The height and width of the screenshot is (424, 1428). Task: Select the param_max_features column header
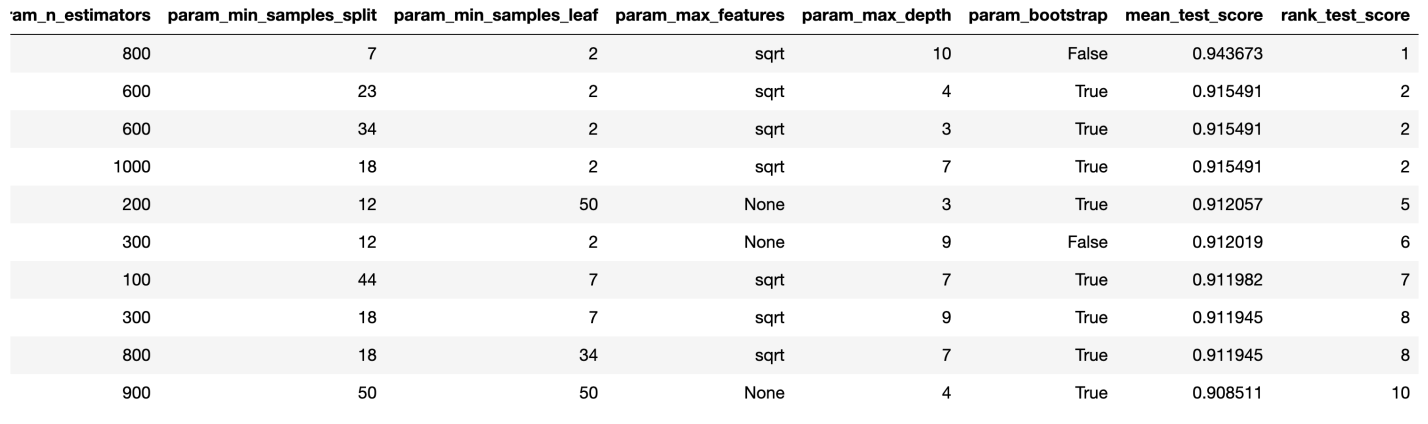700,18
